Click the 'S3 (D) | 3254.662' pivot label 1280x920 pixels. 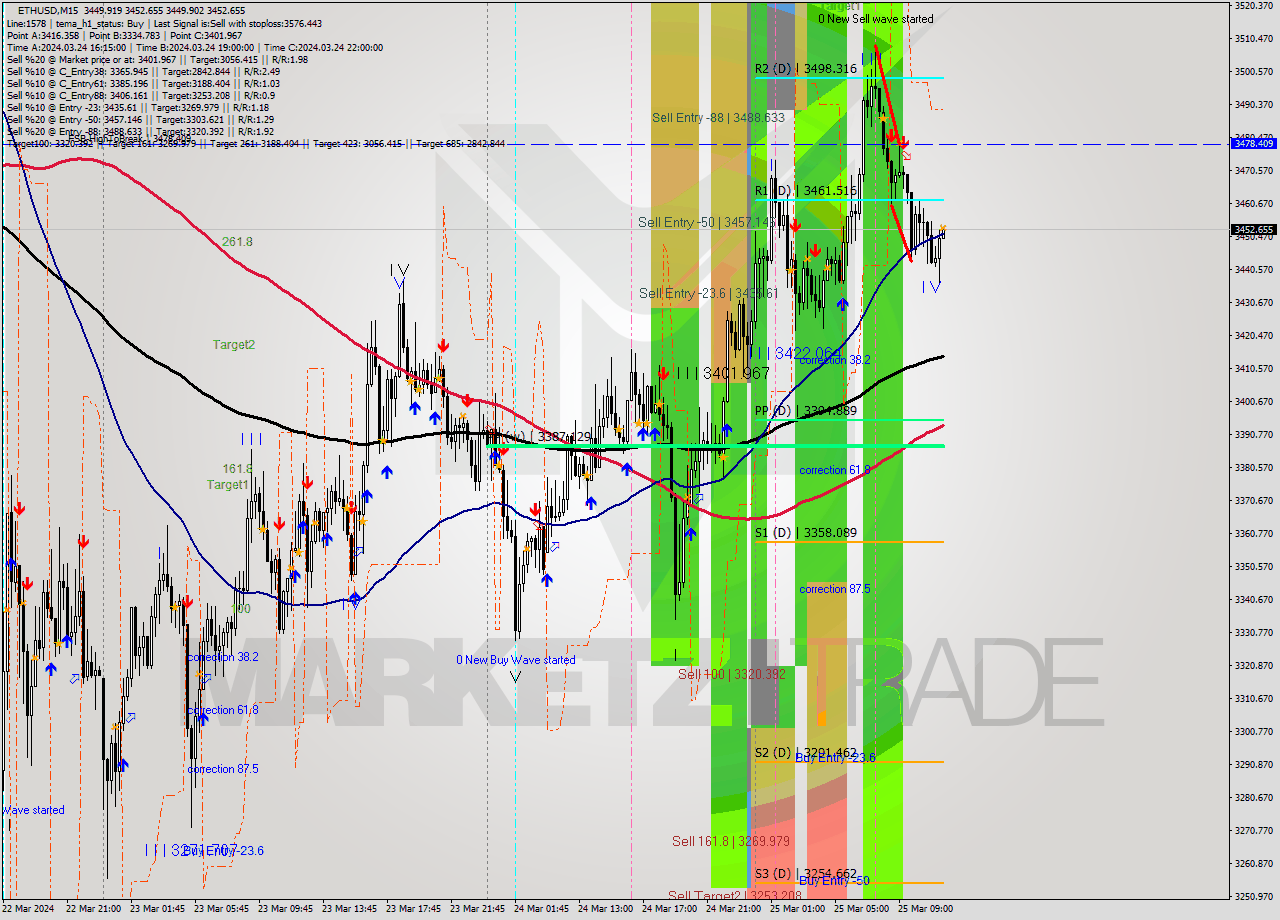pyautogui.click(x=805, y=873)
